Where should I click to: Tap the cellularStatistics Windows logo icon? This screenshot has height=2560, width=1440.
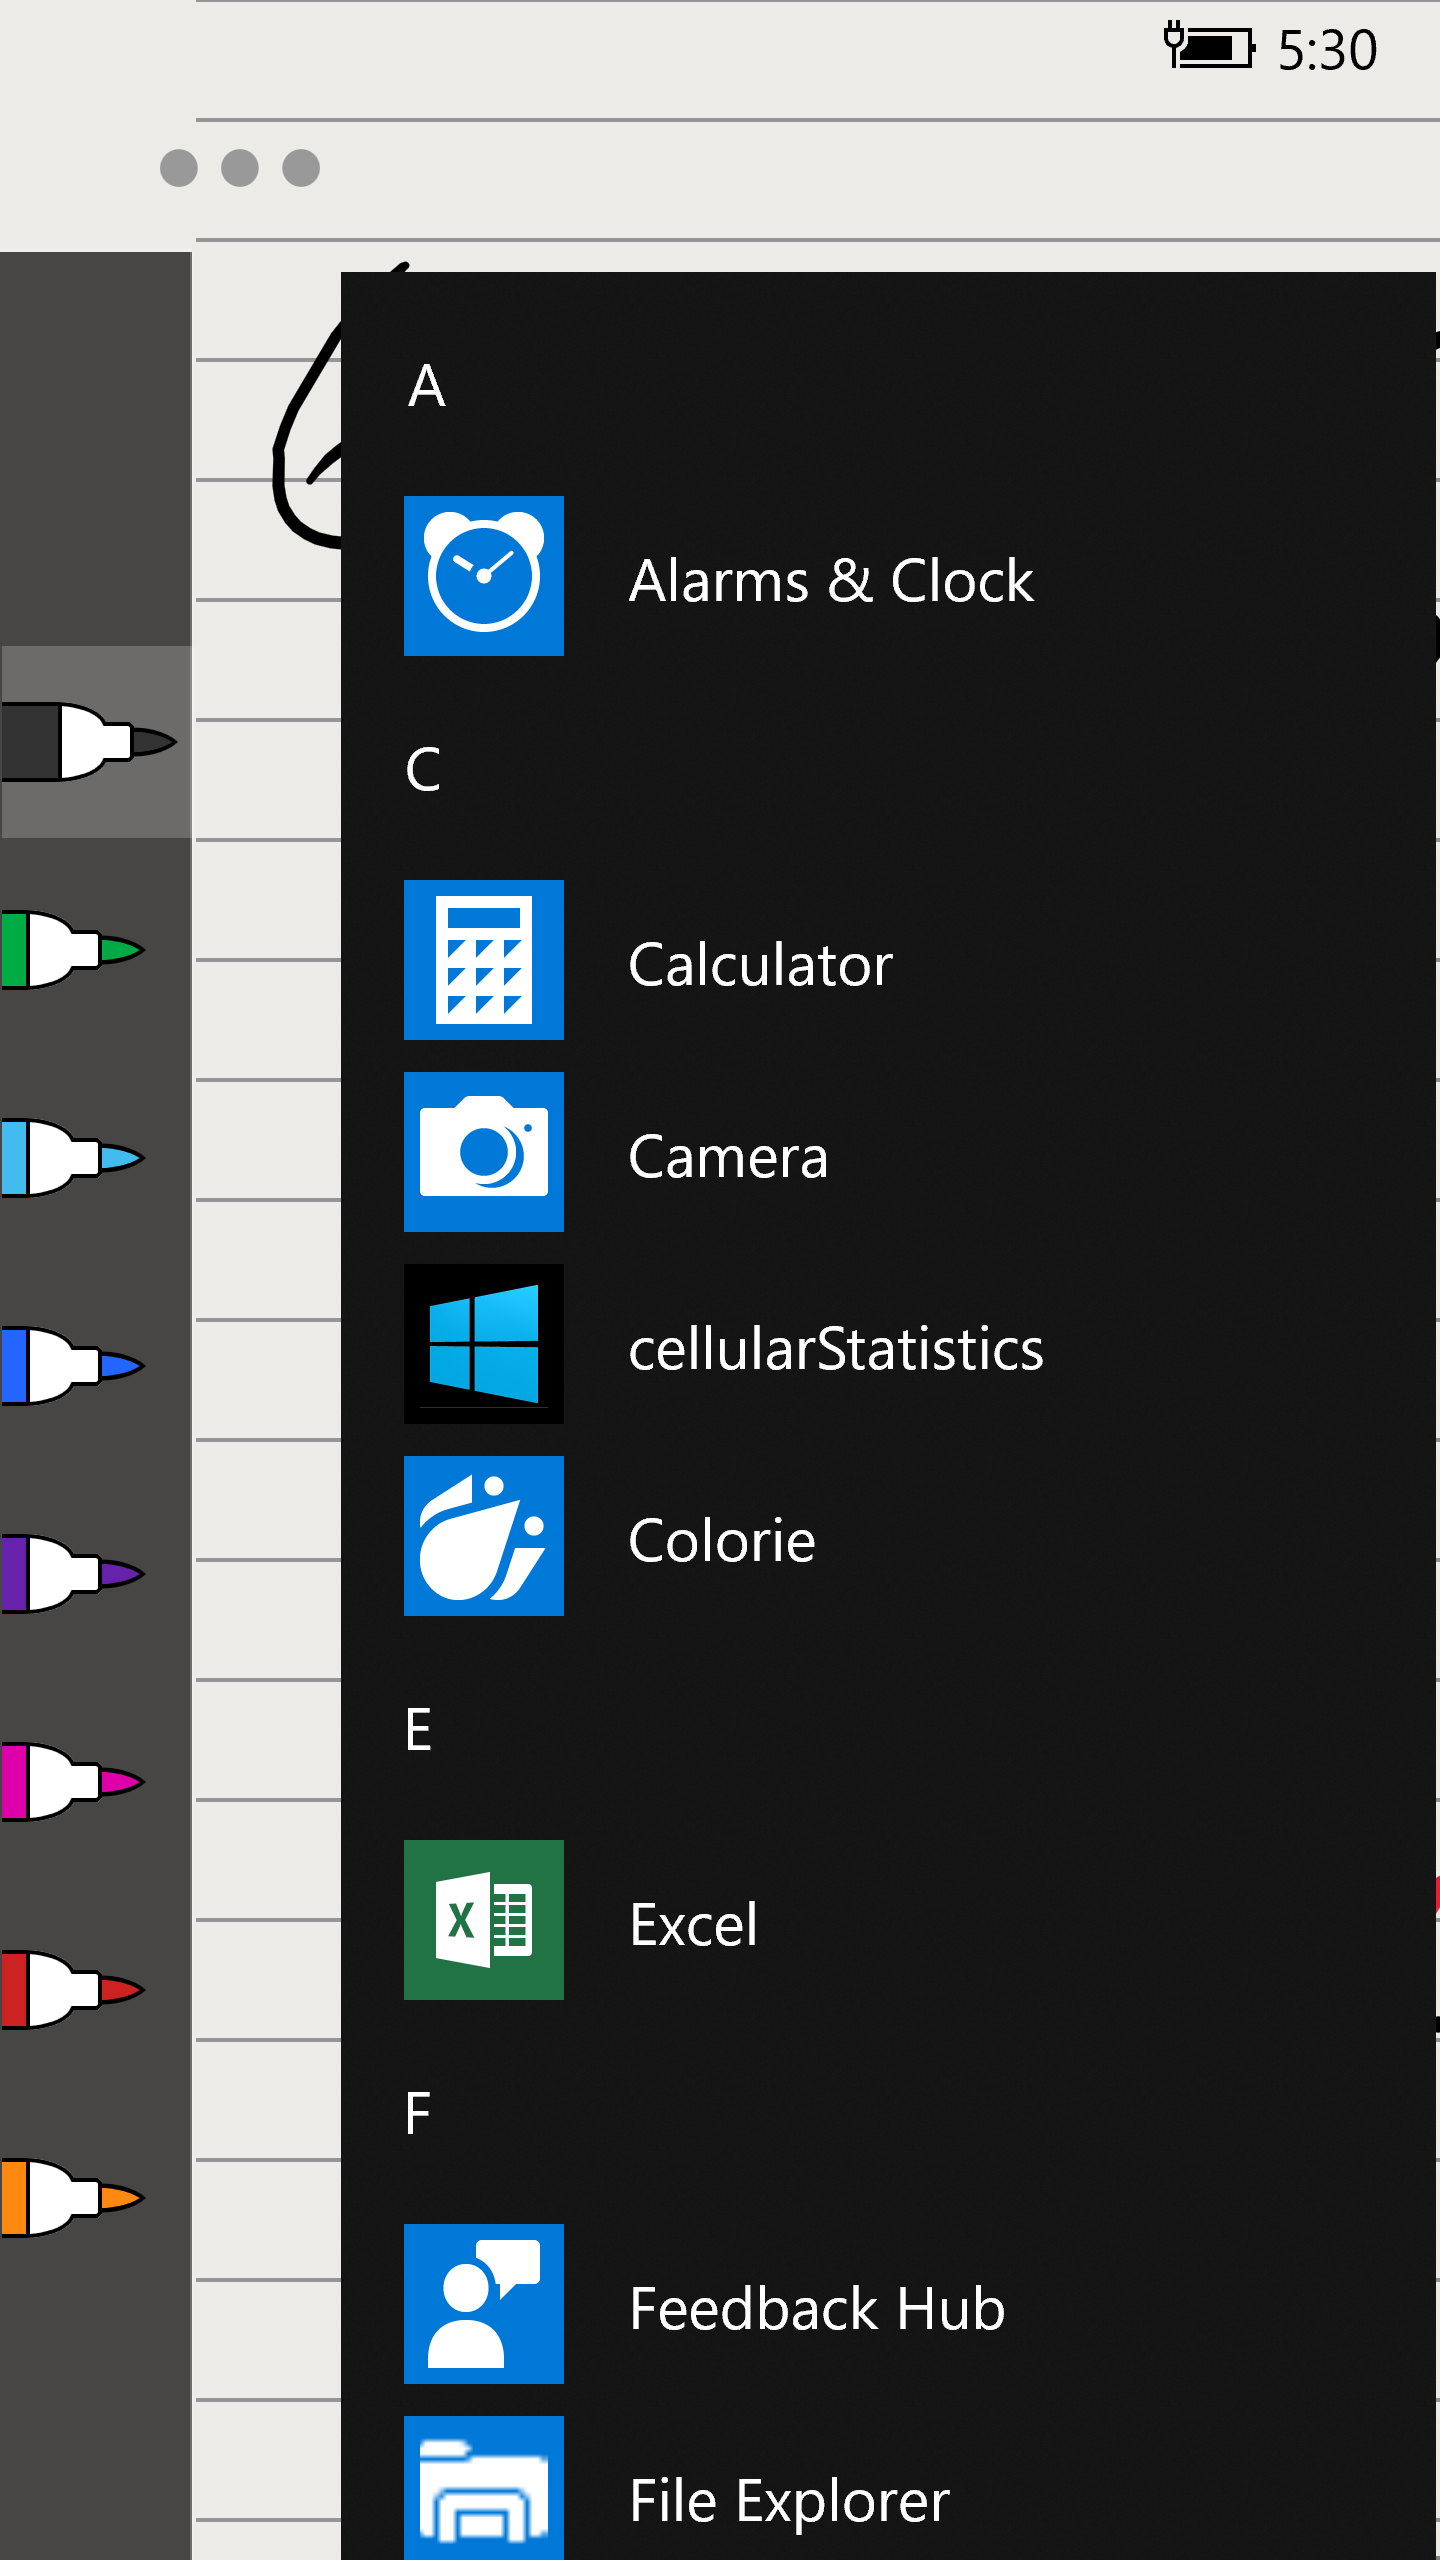pyautogui.click(x=483, y=1344)
